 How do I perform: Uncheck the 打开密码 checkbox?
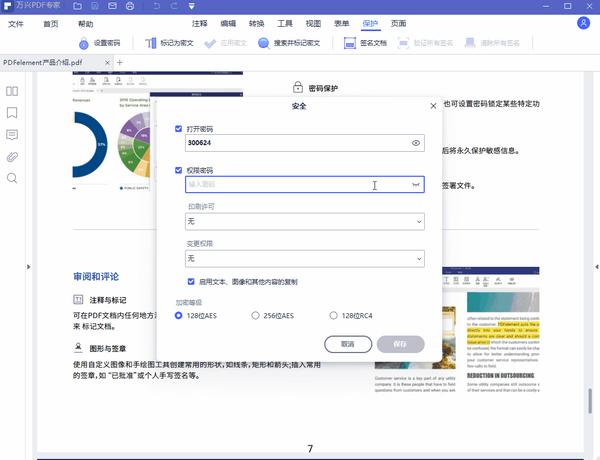click(x=178, y=129)
